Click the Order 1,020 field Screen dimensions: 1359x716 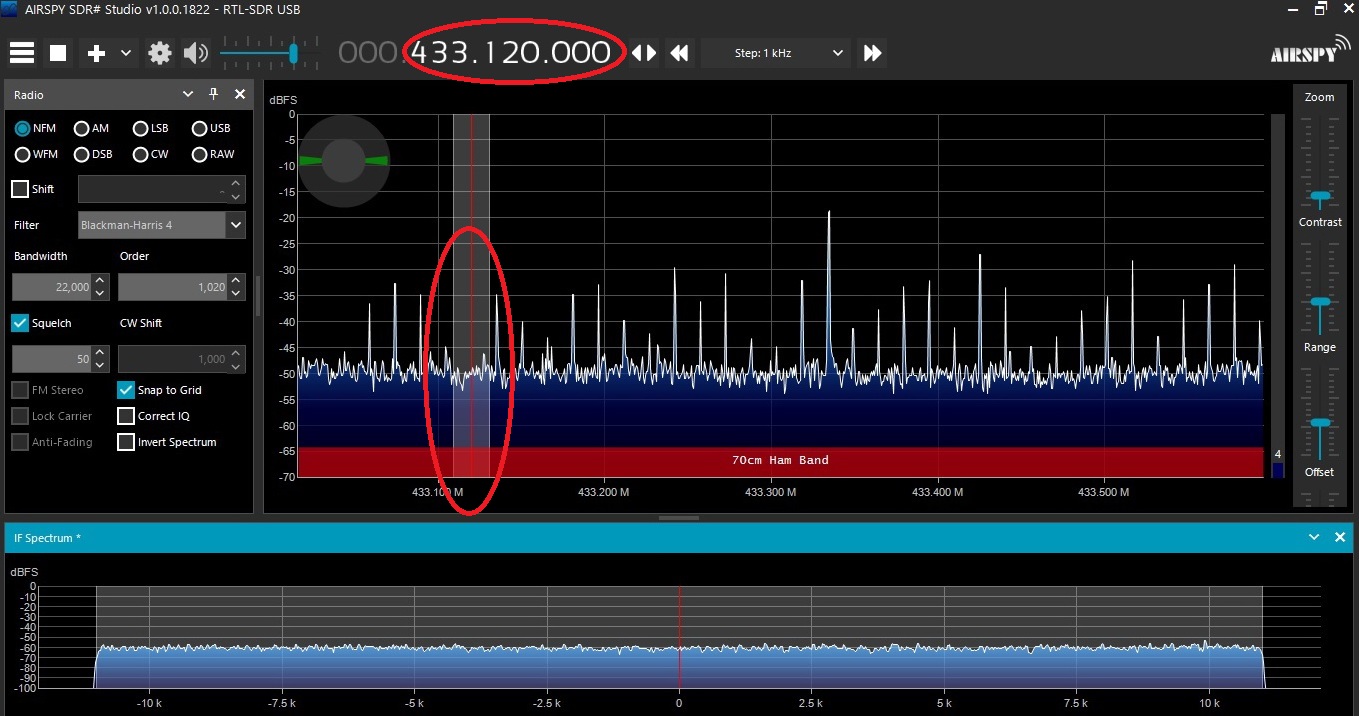(x=173, y=287)
